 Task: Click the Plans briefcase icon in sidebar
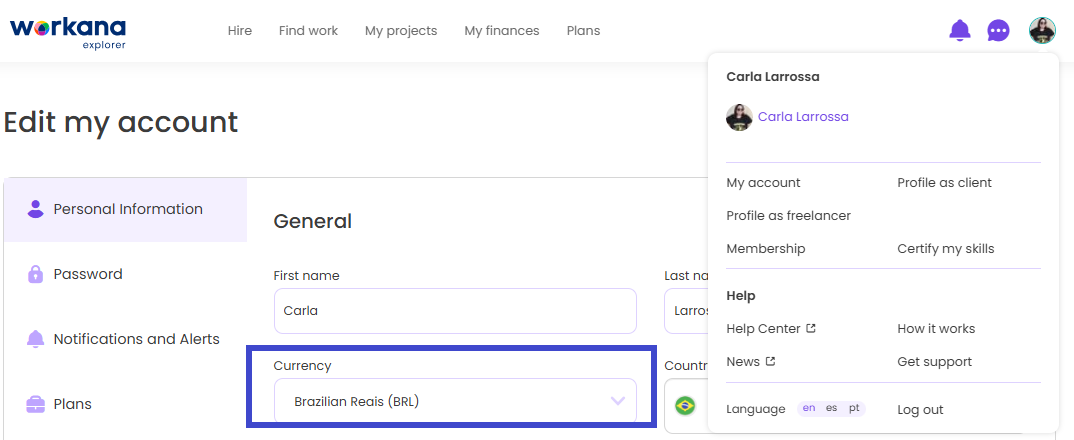tap(36, 404)
